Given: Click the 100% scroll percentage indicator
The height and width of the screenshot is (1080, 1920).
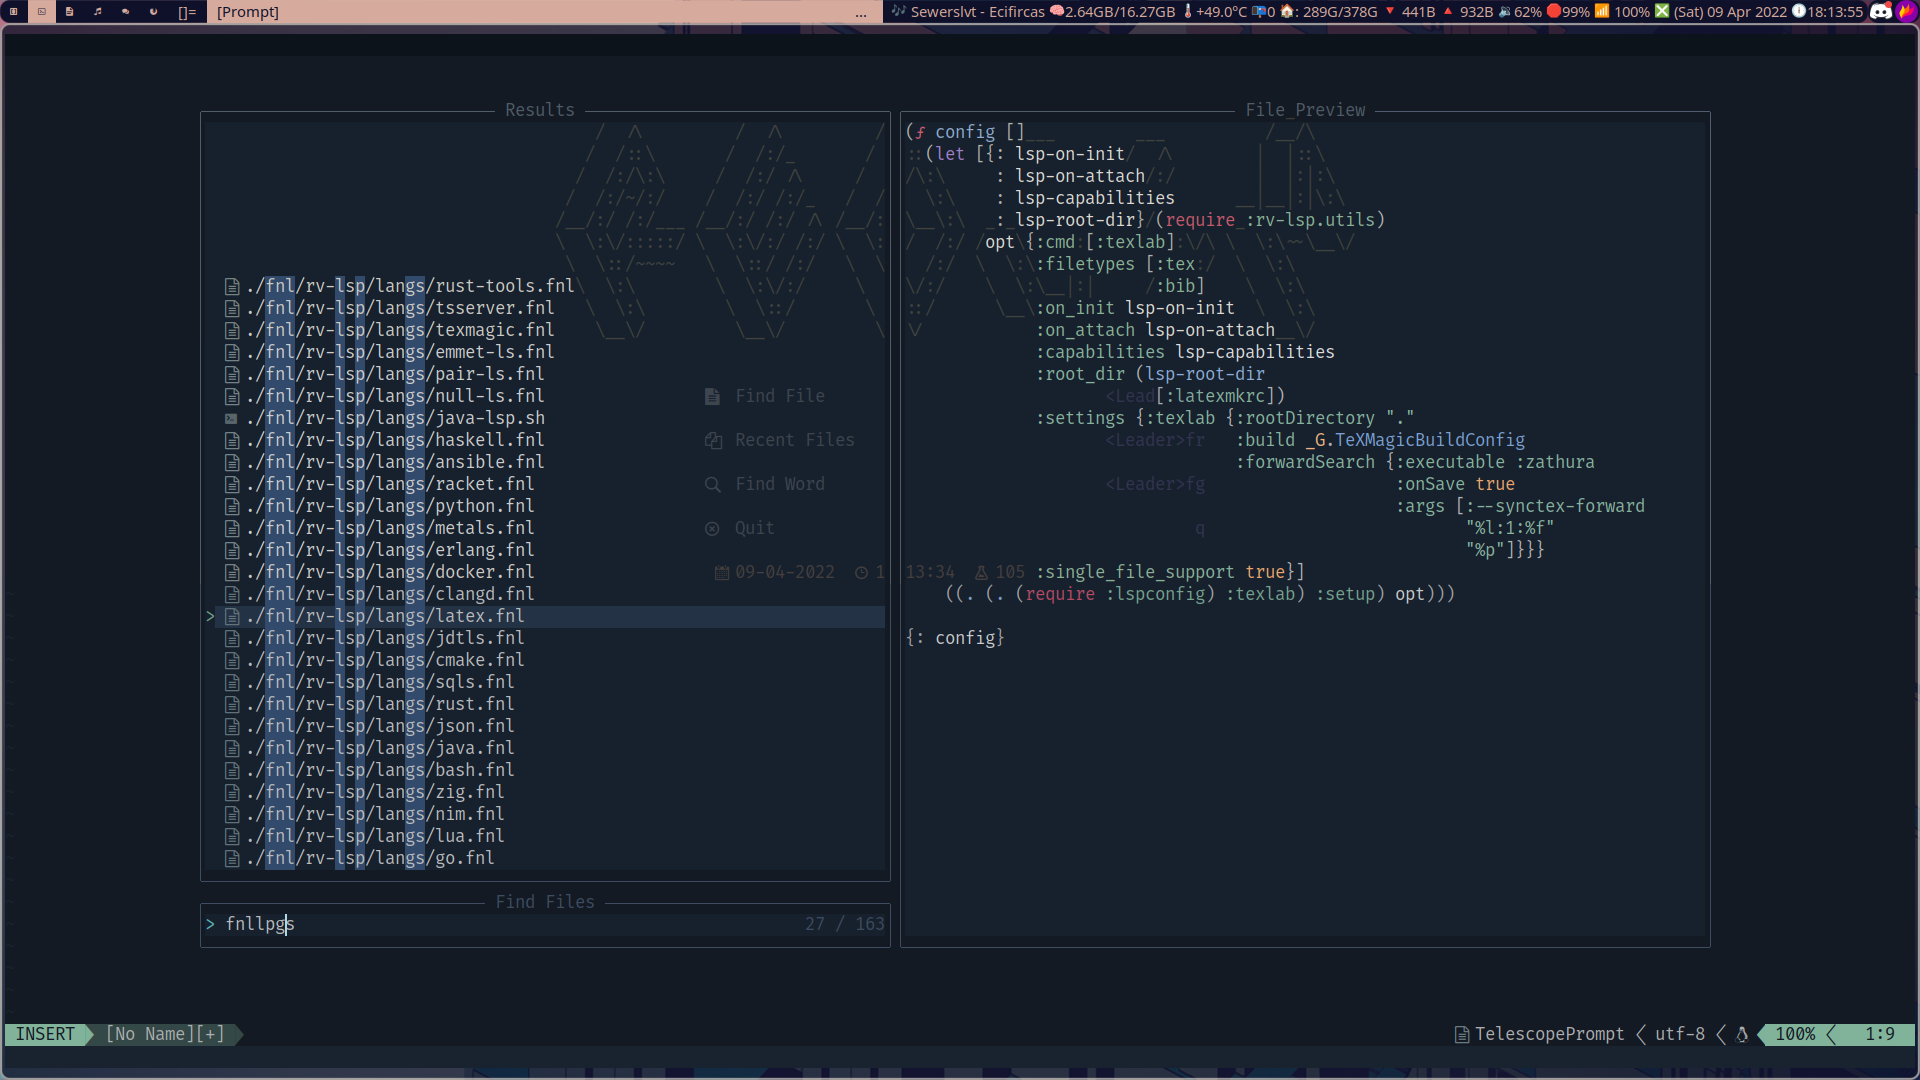Looking at the screenshot, I should pos(1795,1034).
